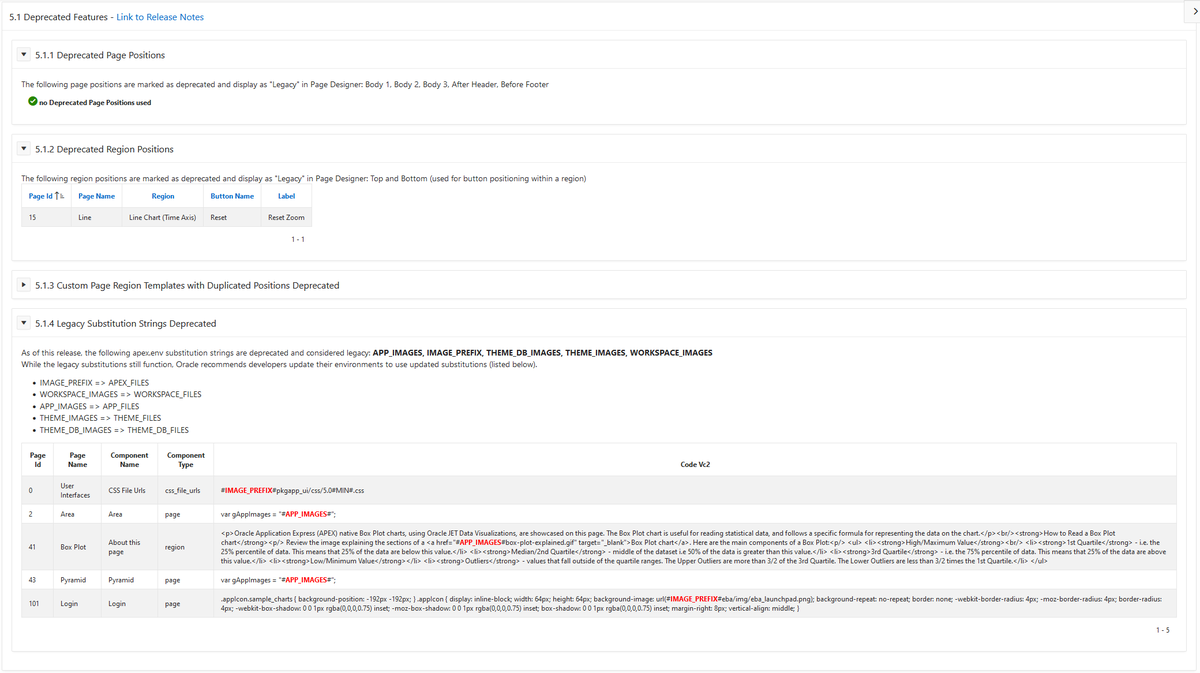Click the WORKSPACE_IMAGES => WORKSPACE_FILES bullet

(x=120, y=394)
